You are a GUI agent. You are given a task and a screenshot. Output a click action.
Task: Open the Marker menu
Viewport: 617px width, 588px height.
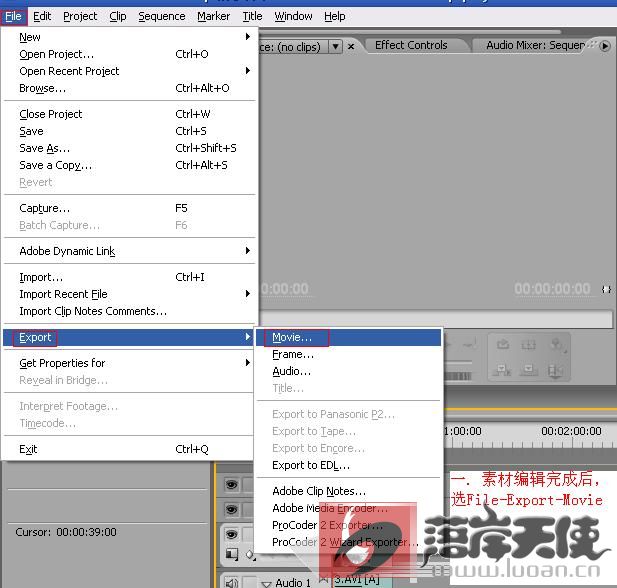(213, 17)
